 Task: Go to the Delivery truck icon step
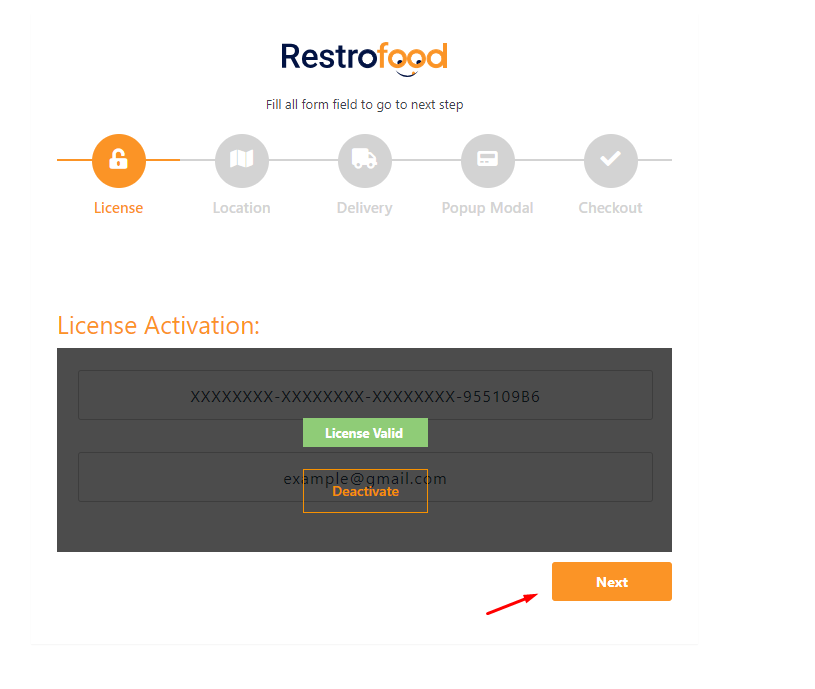pos(364,160)
